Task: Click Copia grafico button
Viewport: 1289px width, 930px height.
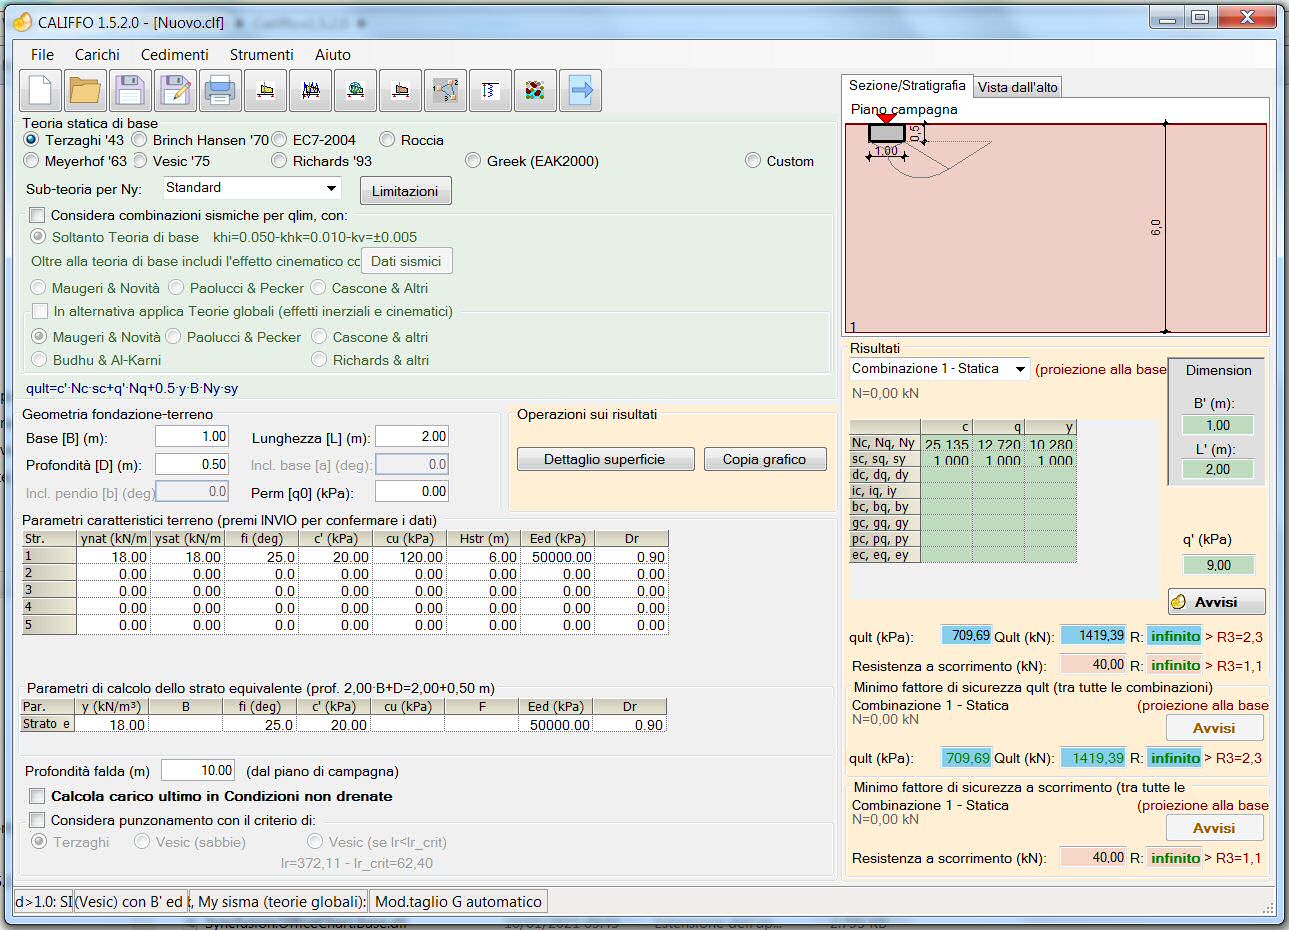Action: click(765, 459)
